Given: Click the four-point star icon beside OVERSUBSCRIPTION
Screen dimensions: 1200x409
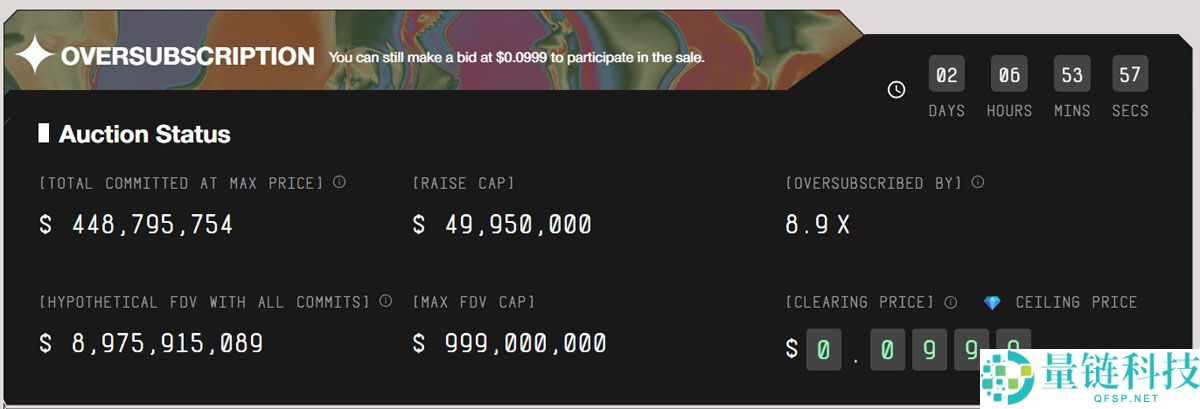Looking at the screenshot, I should [34, 57].
